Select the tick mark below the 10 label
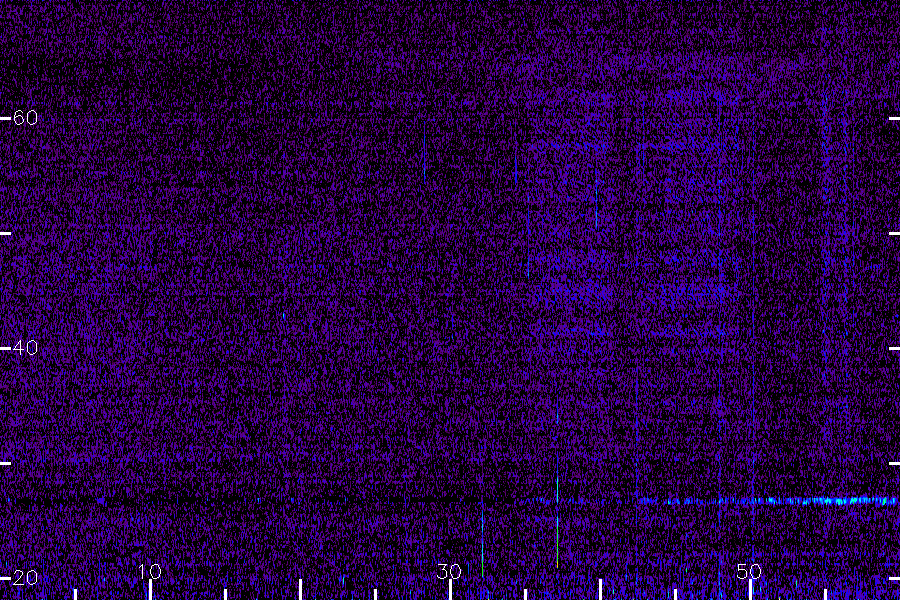 click(150, 590)
